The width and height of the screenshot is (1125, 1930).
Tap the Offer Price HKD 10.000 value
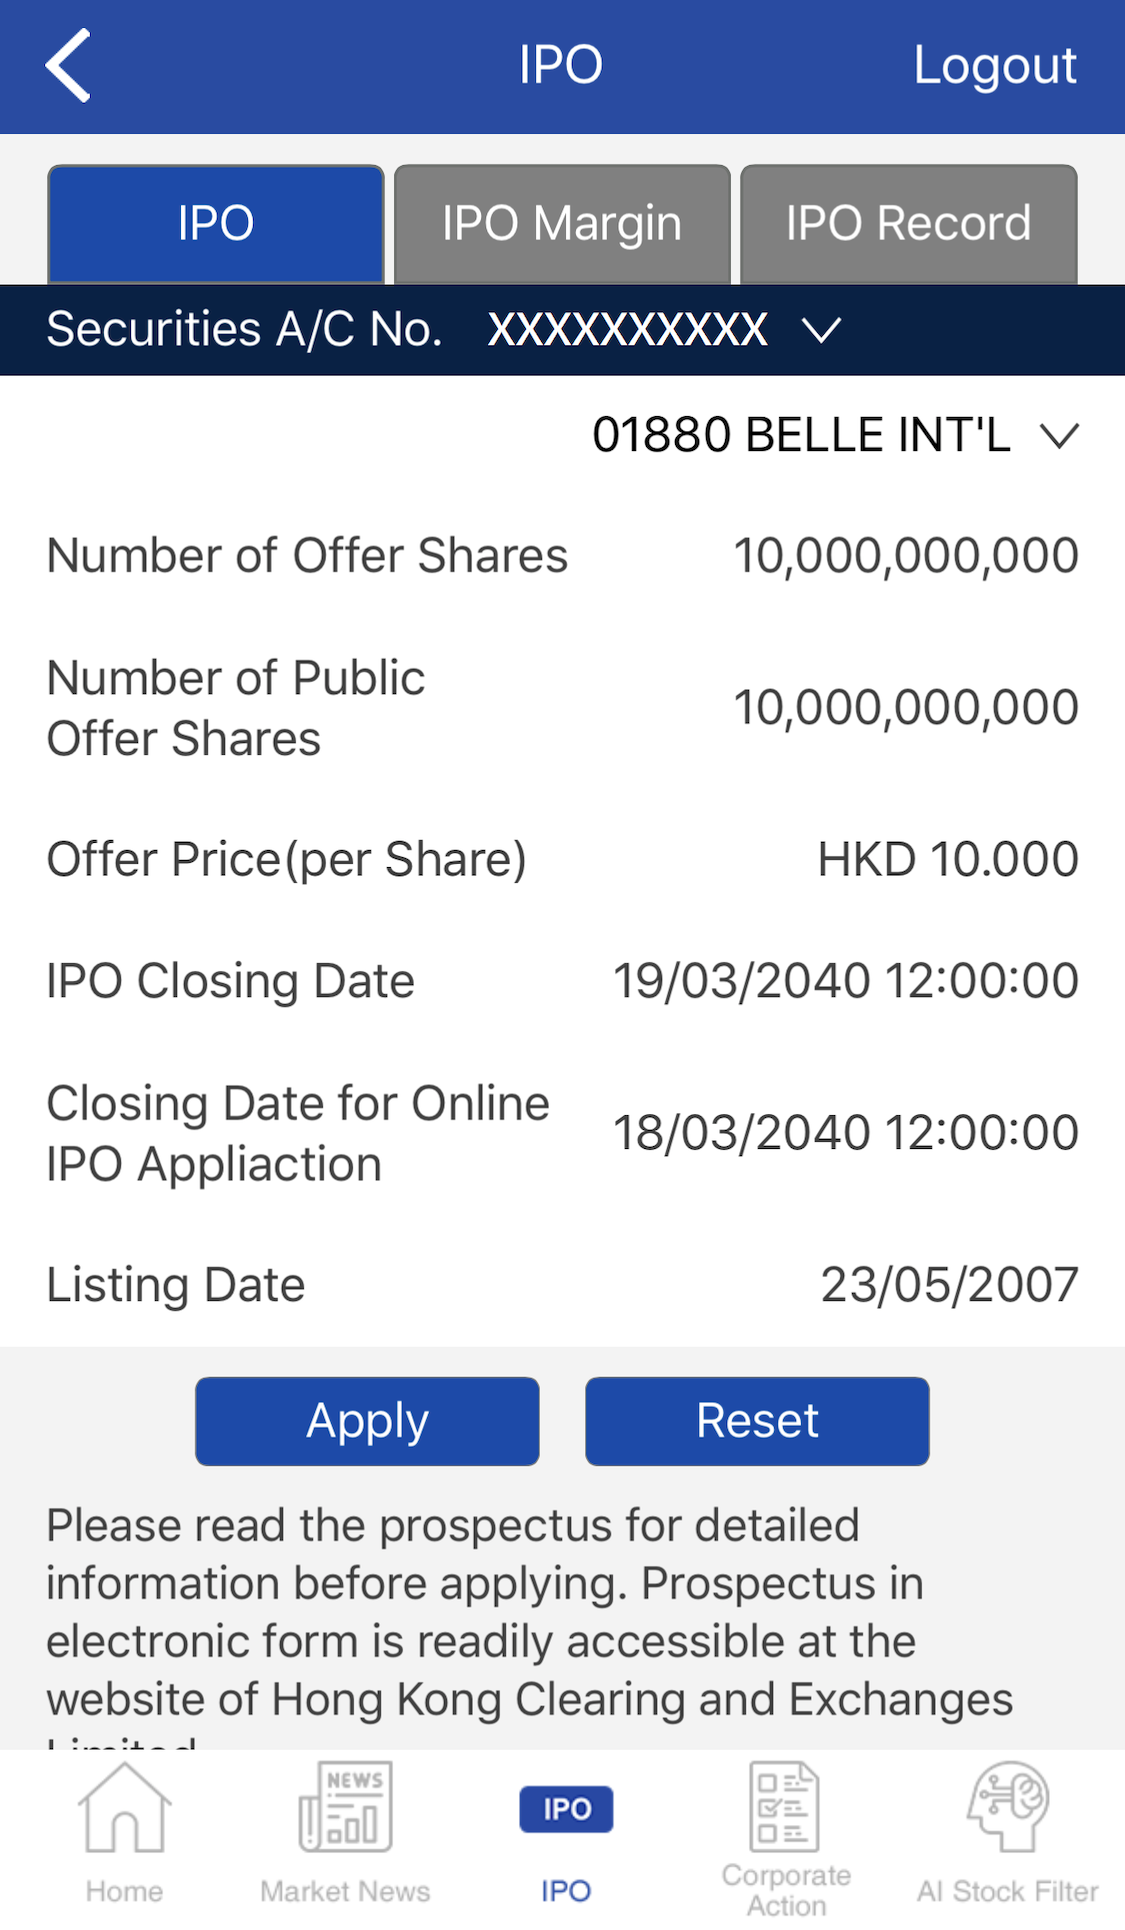[x=948, y=860]
